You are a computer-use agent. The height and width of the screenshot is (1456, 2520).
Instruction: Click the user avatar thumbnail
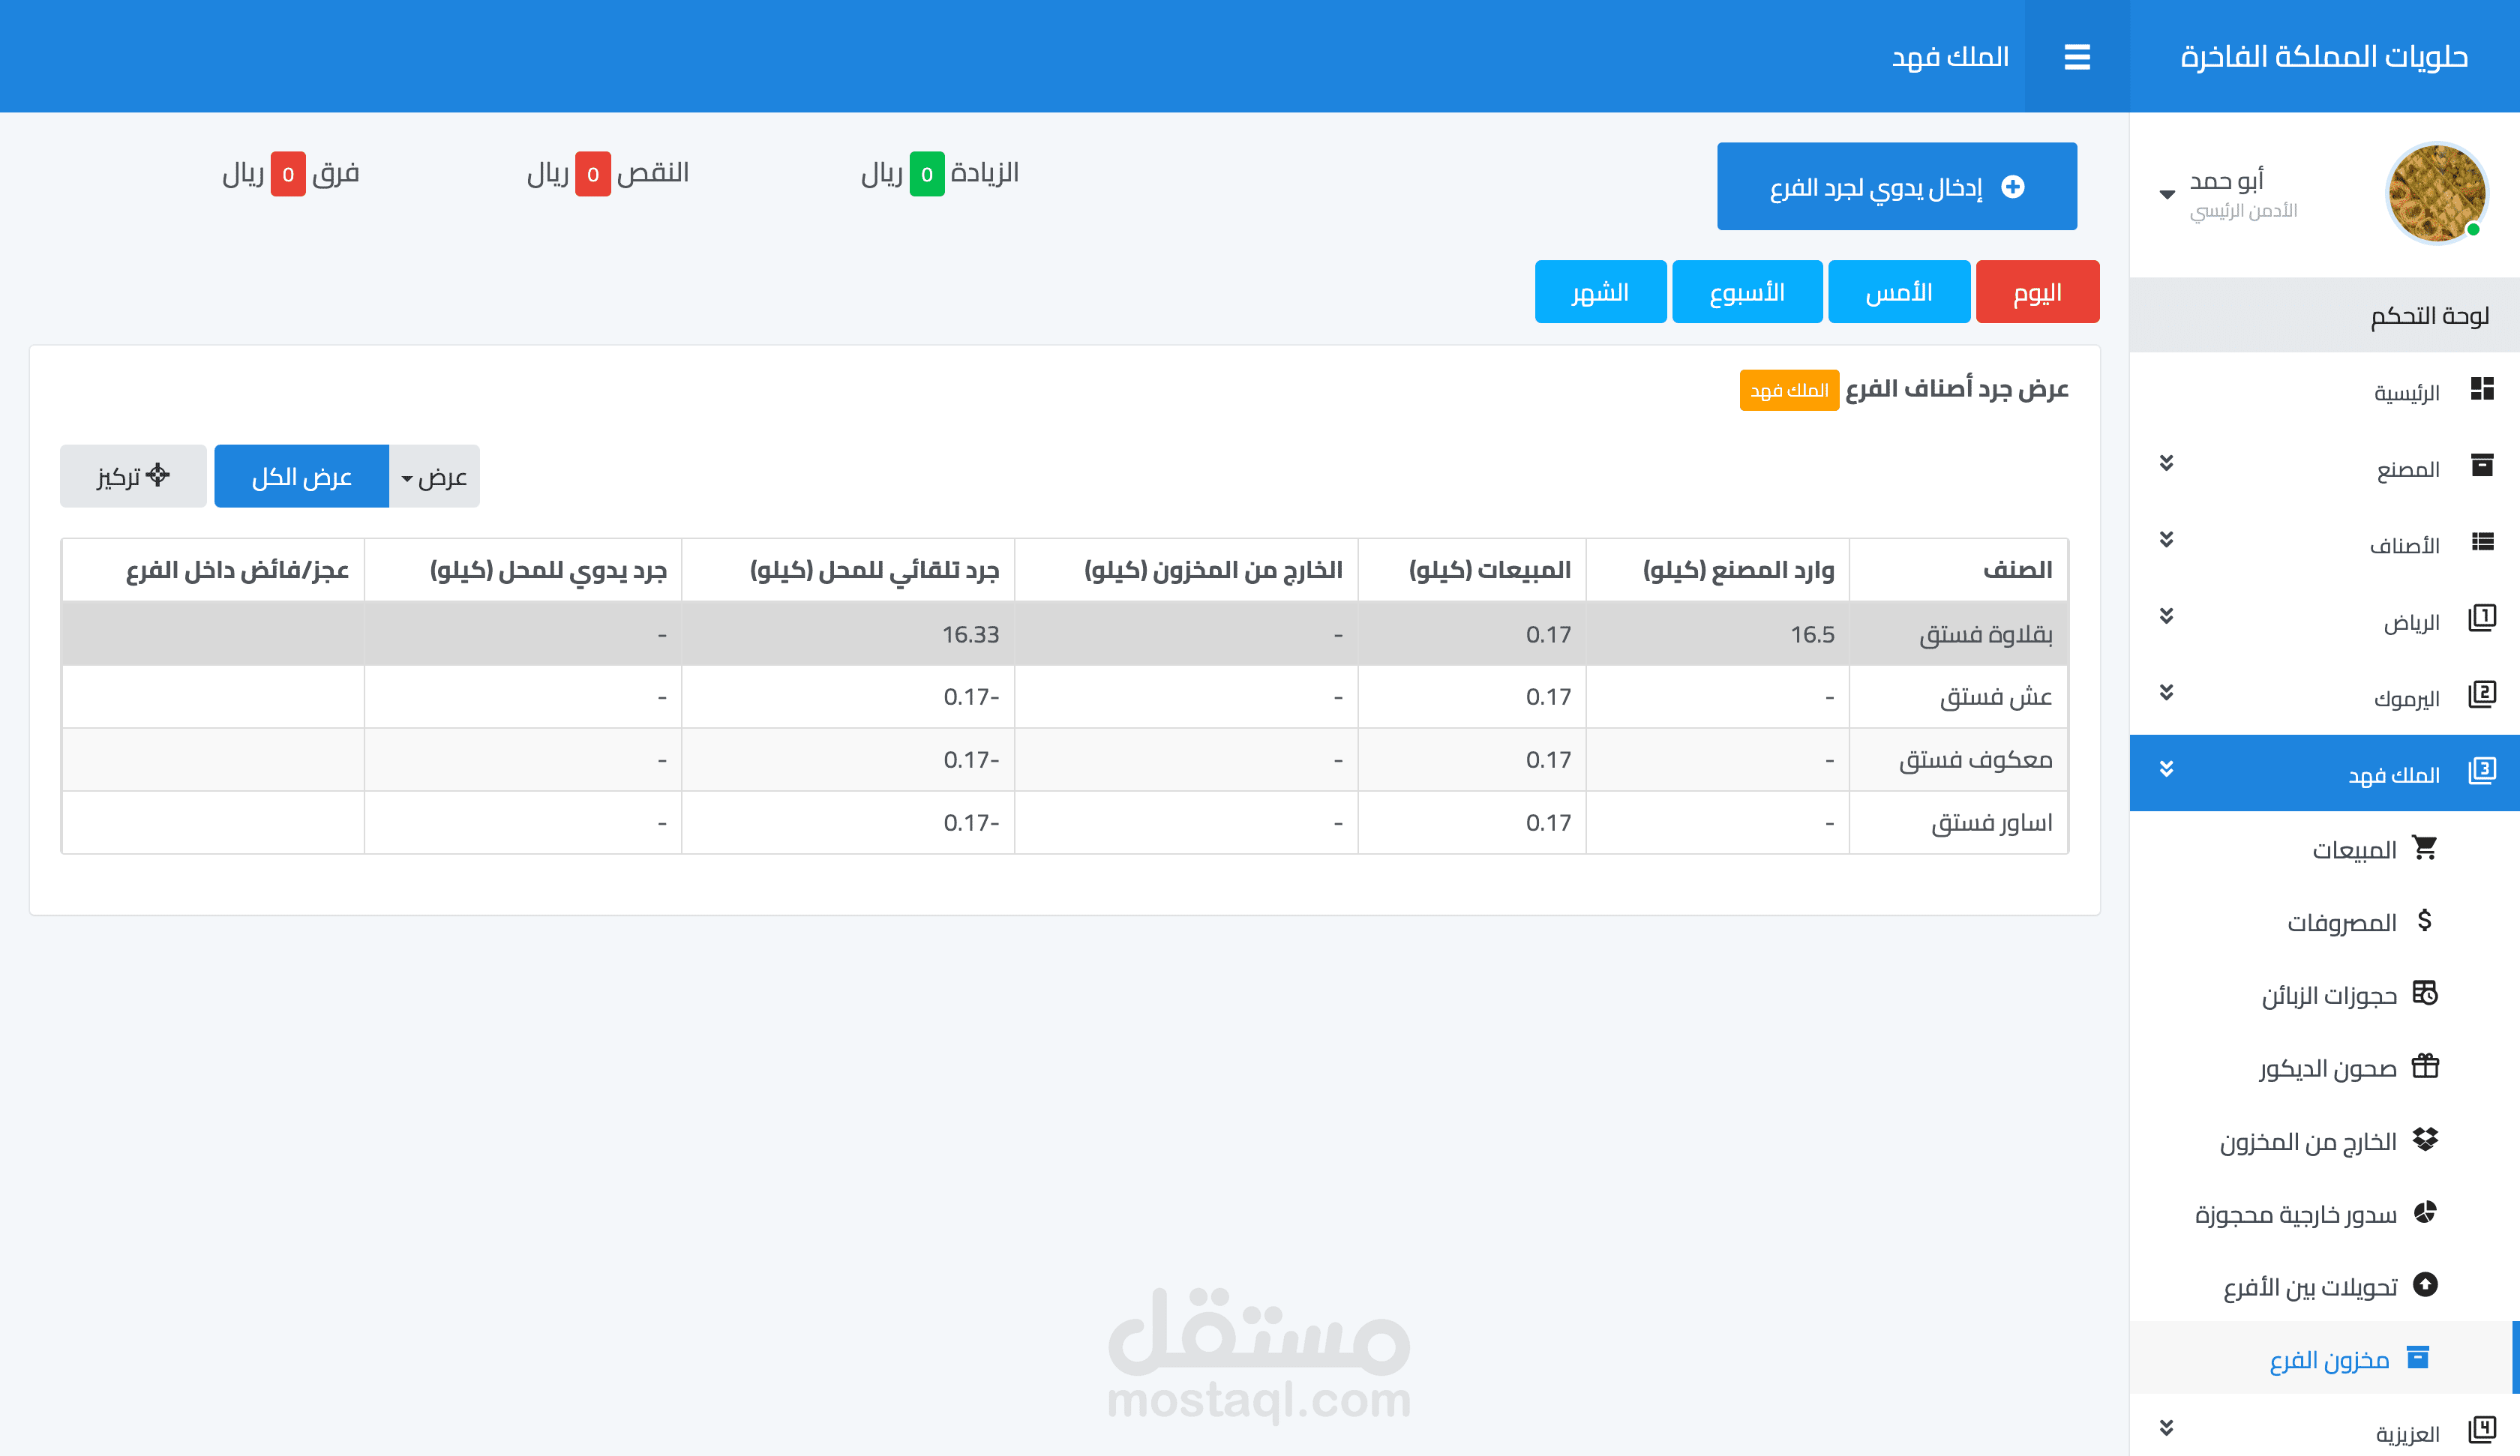tap(2436, 194)
